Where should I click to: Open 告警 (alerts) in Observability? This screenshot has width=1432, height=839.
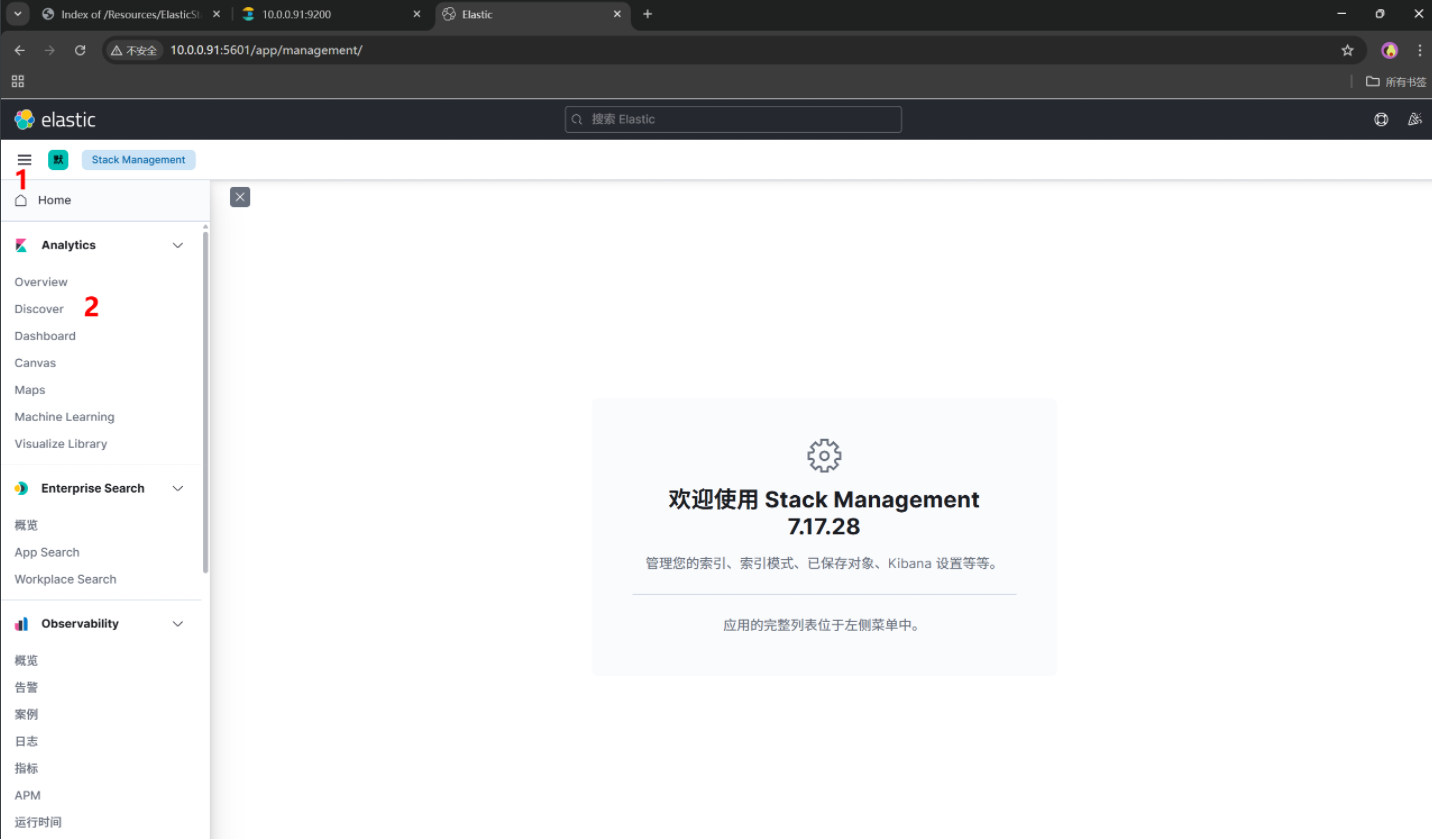(26, 687)
